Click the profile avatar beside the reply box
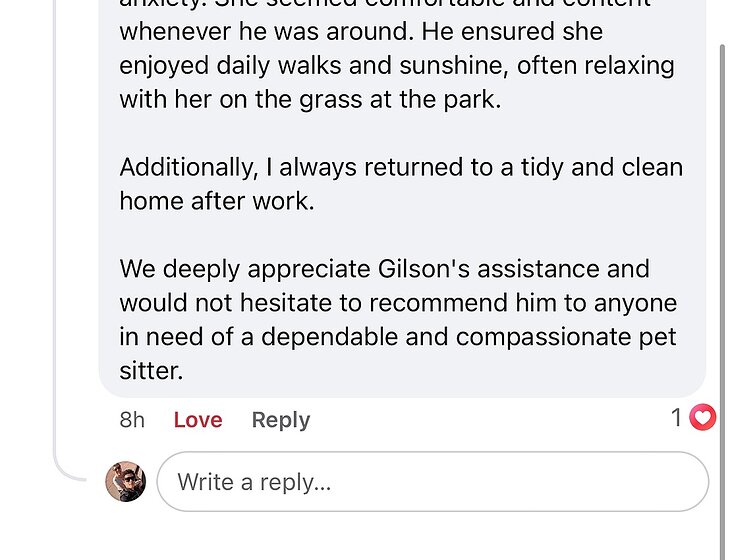This screenshot has height=560, width=730. pyautogui.click(x=126, y=482)
